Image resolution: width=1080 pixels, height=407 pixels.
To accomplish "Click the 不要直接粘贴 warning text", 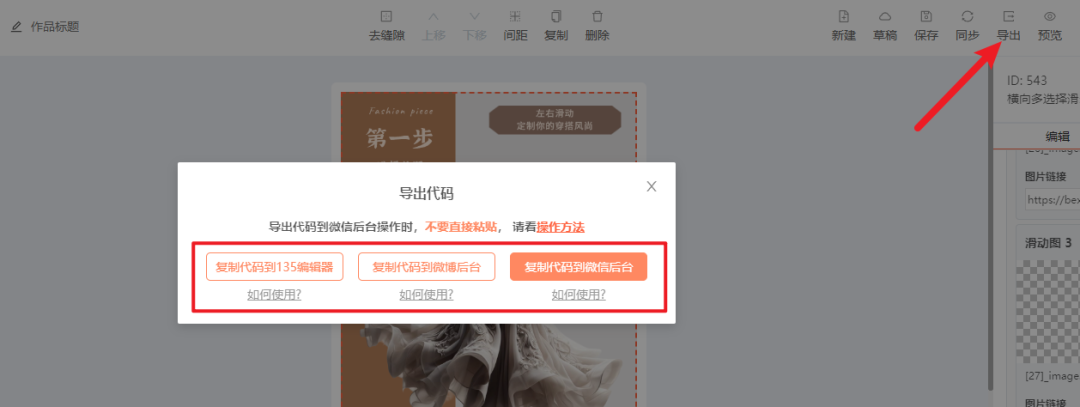I will coord(461,227).
